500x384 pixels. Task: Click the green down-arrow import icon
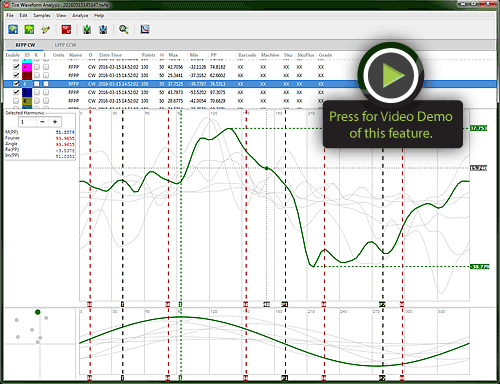[87, 29]
